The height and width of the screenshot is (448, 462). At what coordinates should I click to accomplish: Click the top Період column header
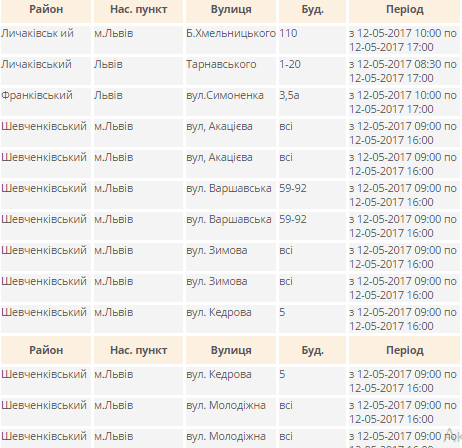[x=404, y=11]
